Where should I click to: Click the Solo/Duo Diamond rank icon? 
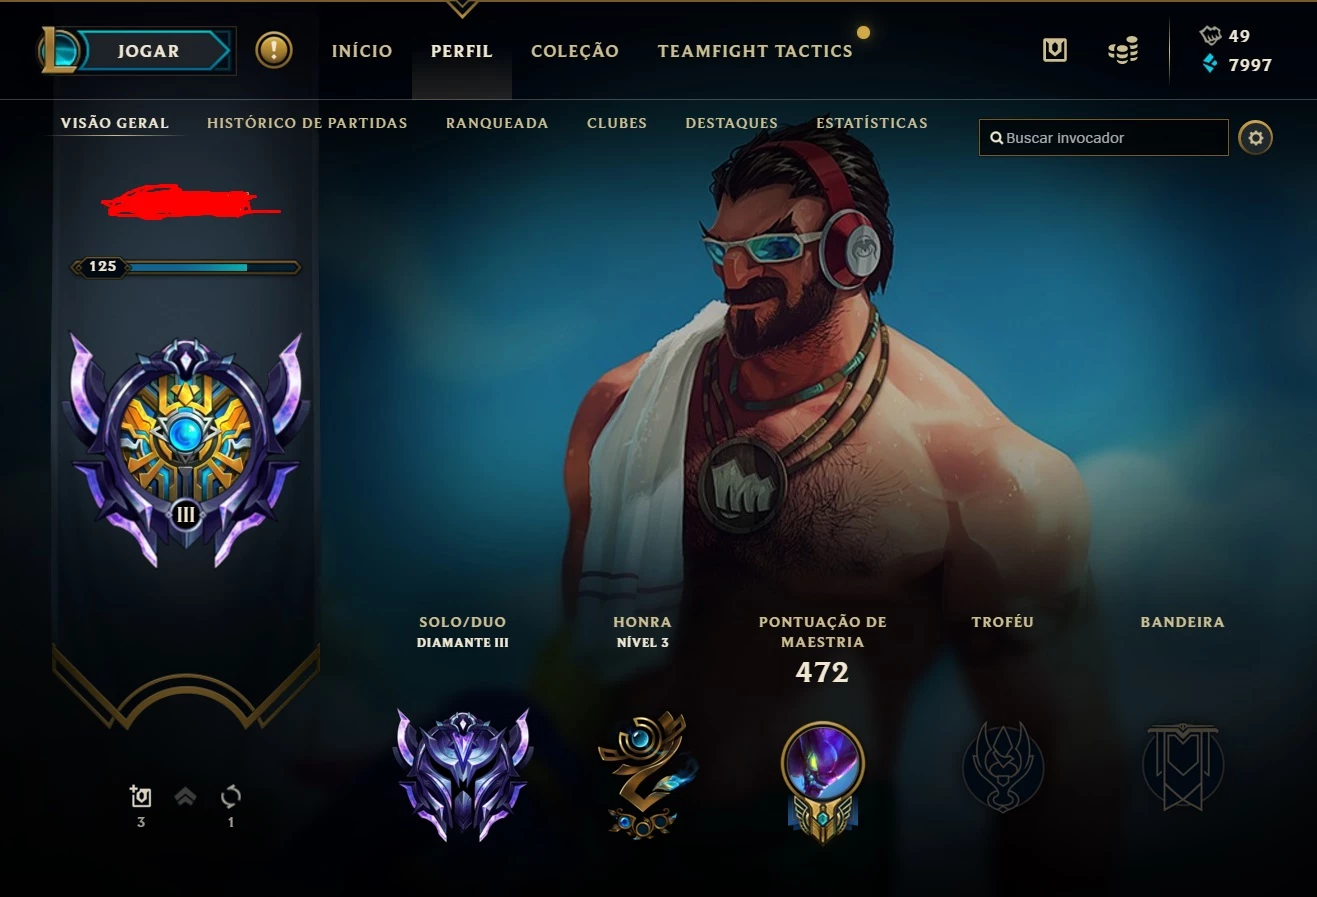point(463,775)
